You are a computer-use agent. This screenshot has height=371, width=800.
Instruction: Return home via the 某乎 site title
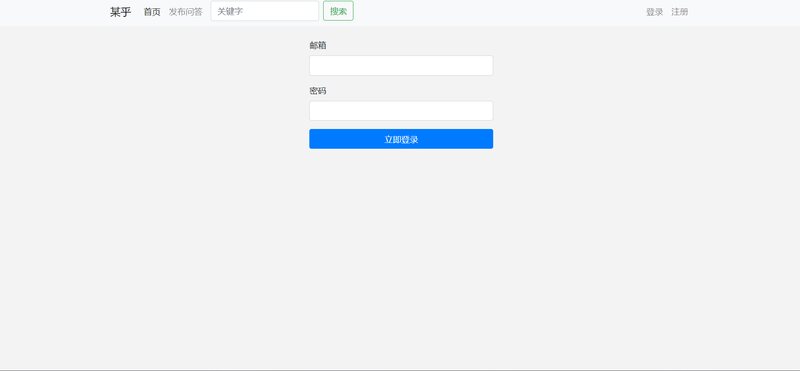point(120,12)
